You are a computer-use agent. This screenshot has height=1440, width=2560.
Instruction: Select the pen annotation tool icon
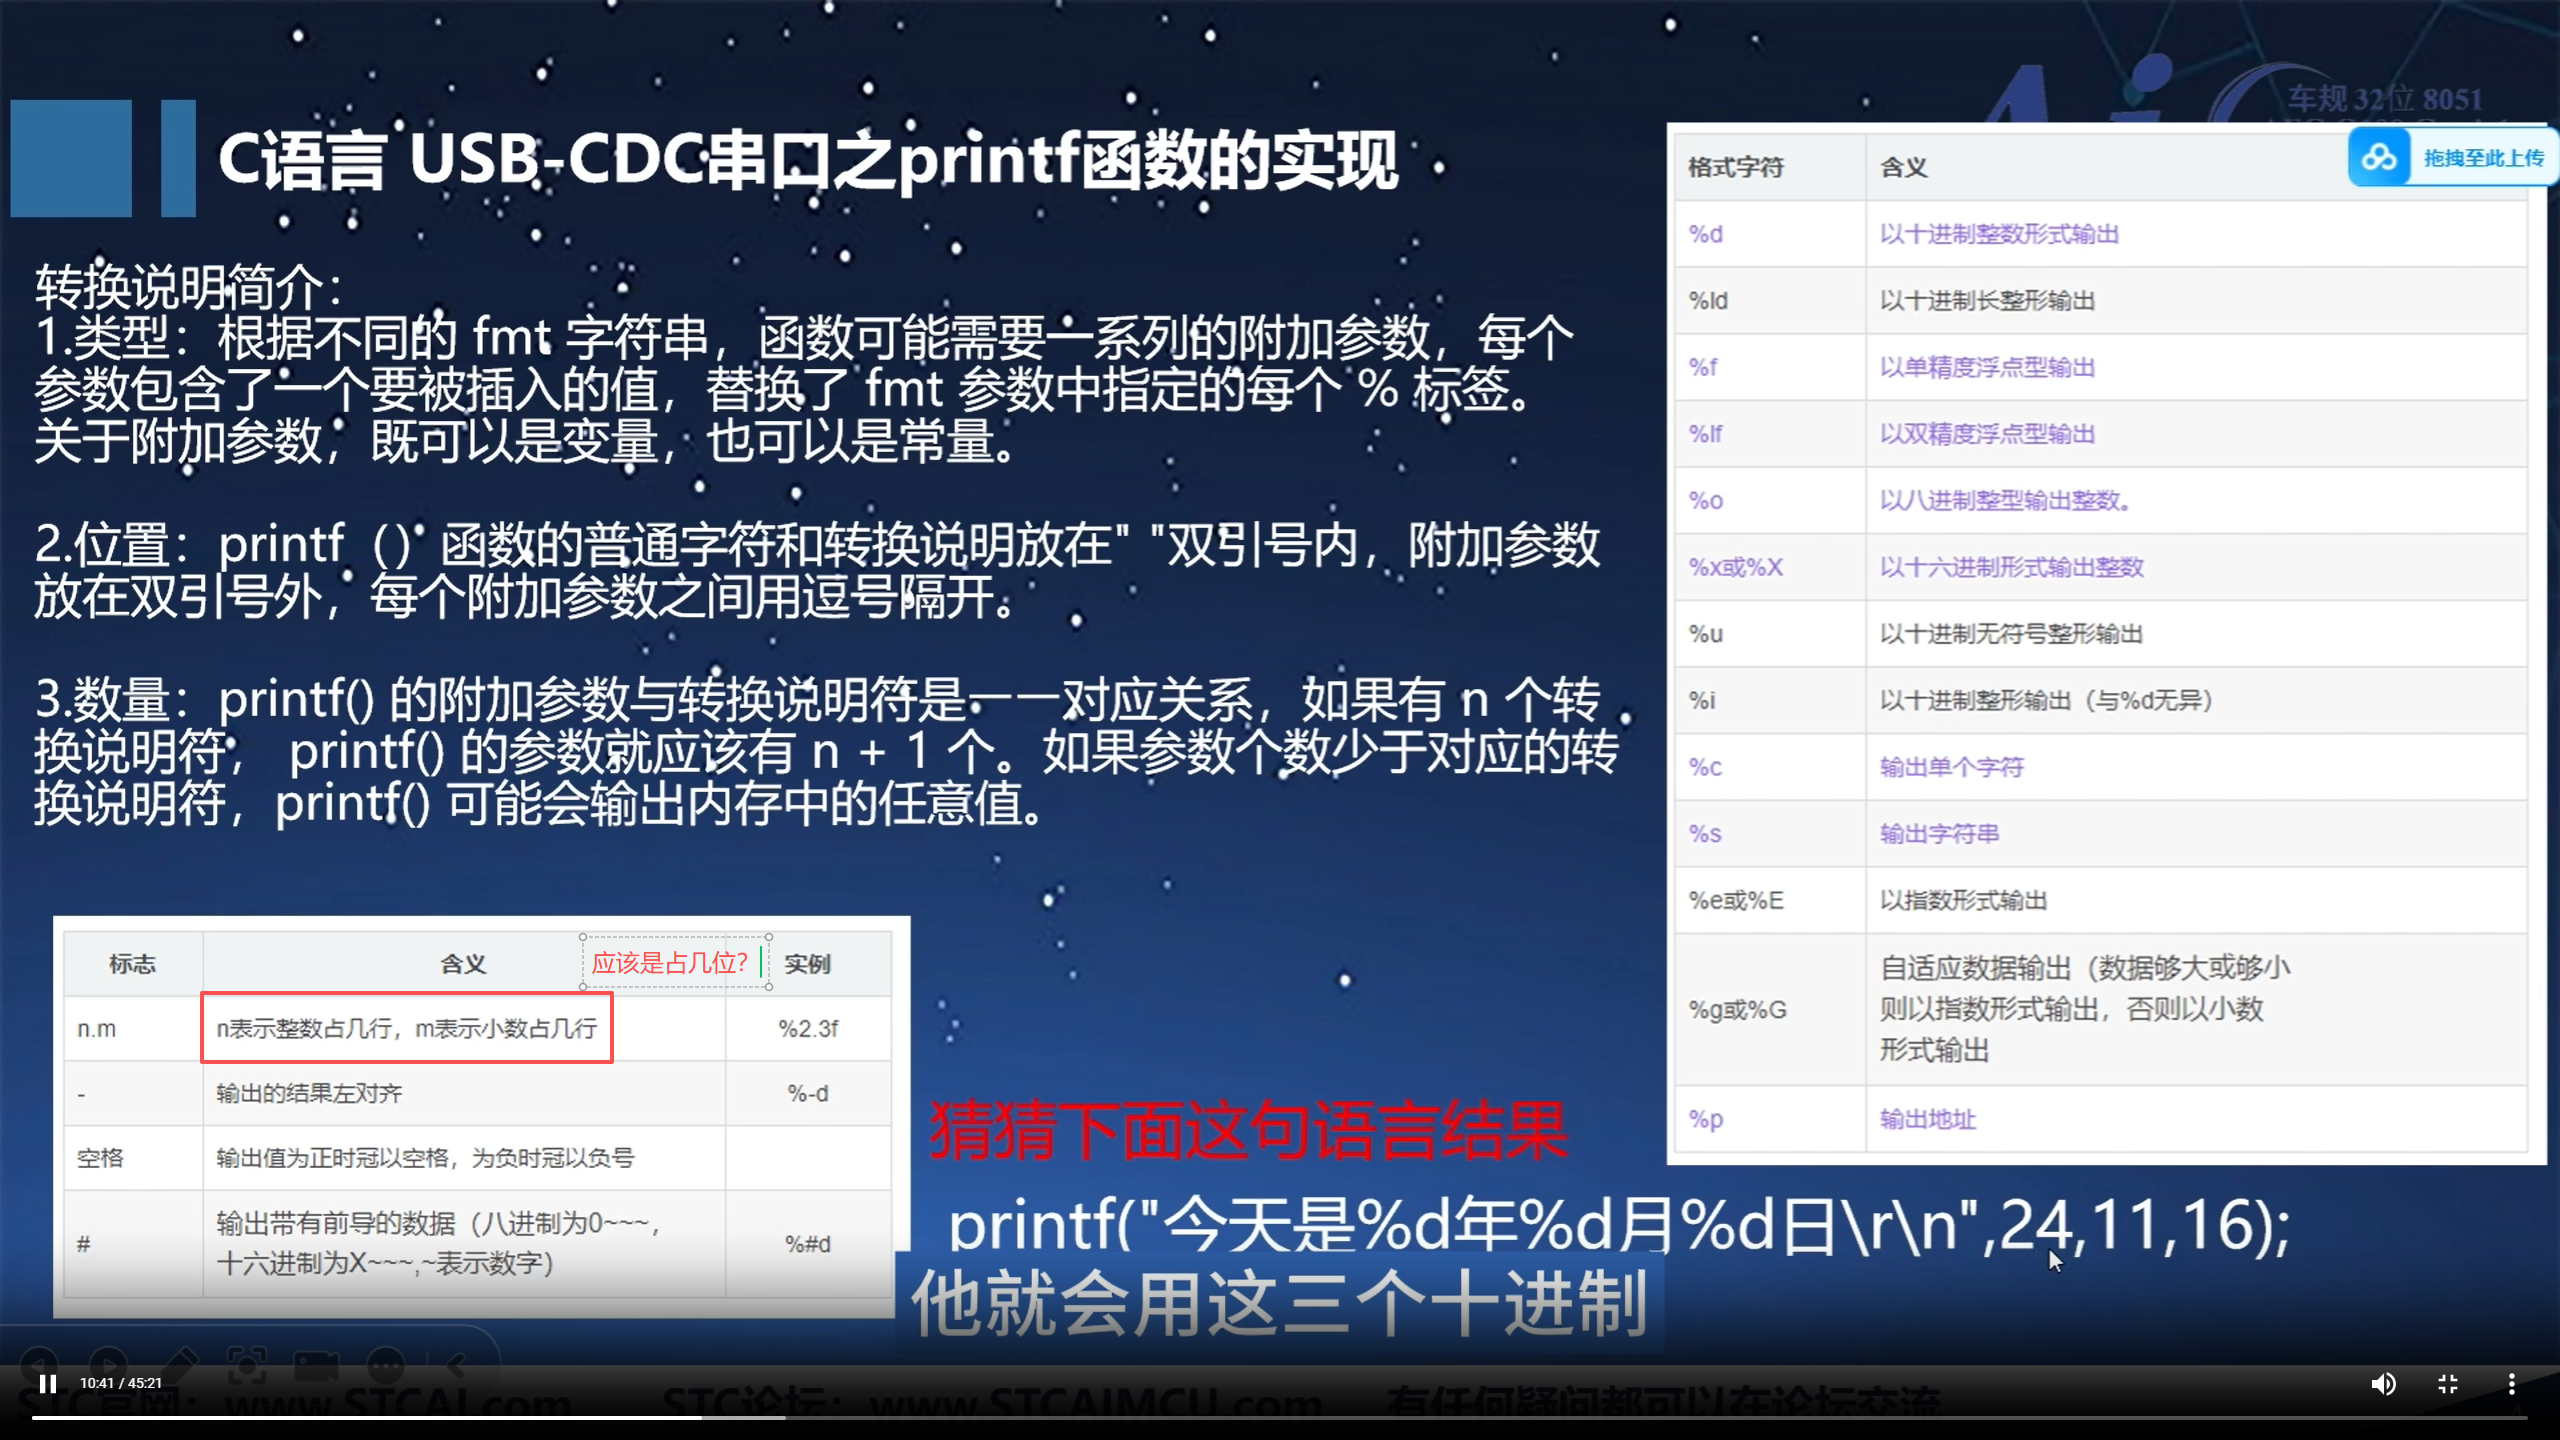[182, 1362]
